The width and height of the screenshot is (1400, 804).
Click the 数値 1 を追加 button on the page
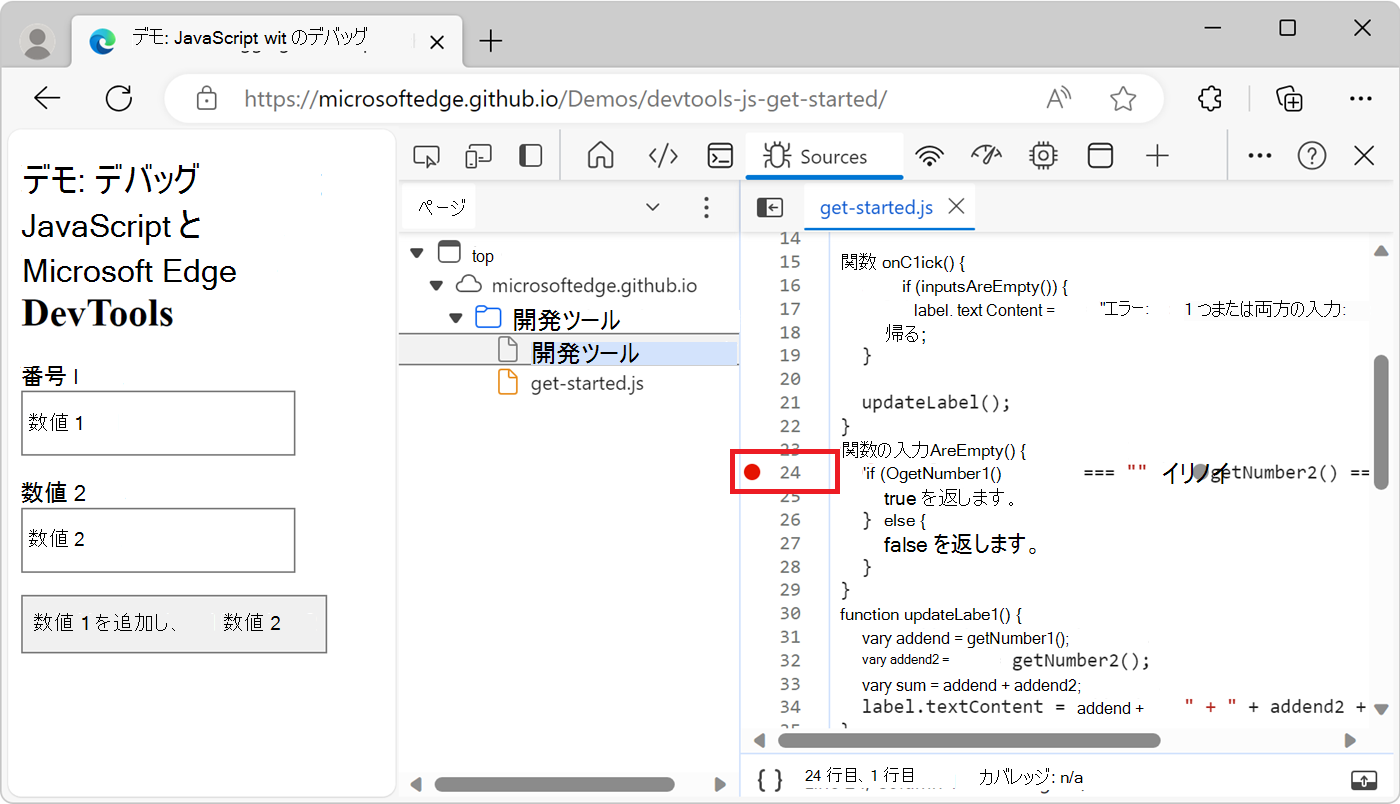click(x=174, y=624)
